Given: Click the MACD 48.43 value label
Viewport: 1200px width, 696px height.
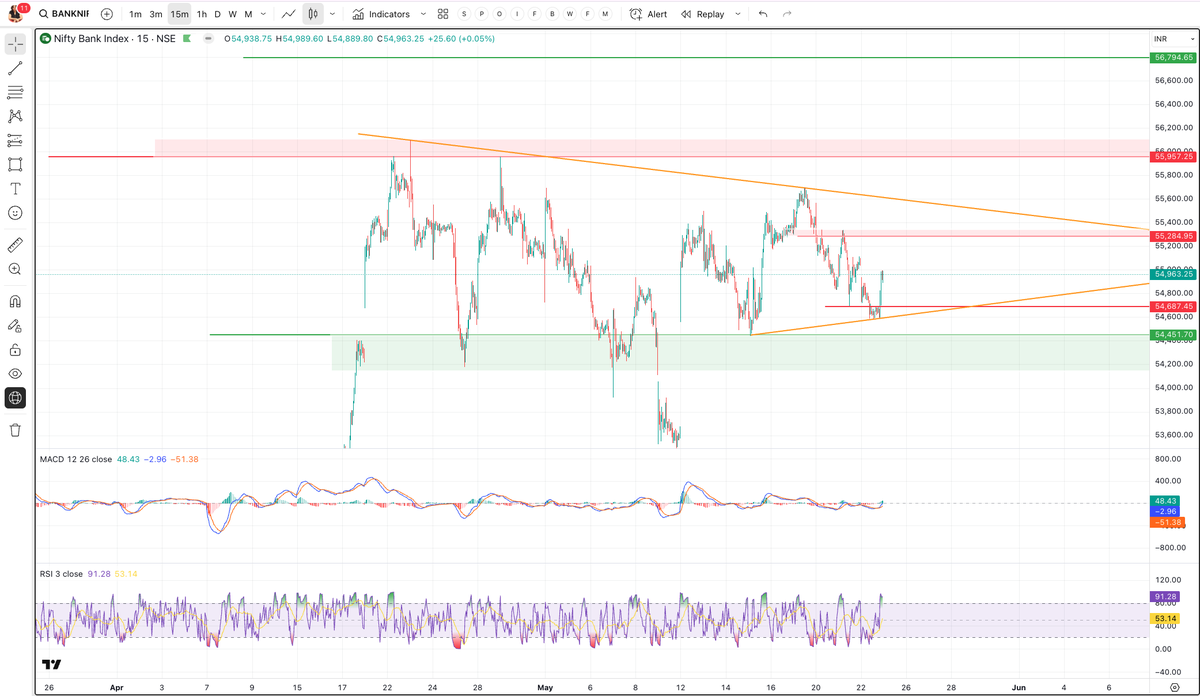Looking at the screenshot, I should click(1165, 499).
